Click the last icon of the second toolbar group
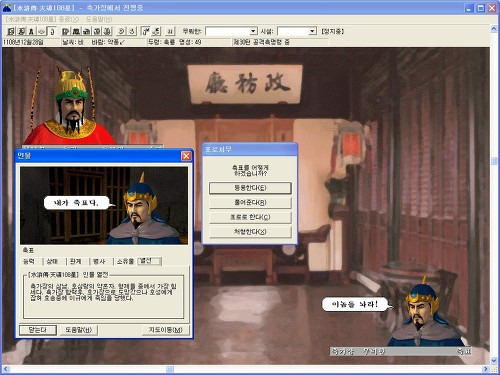Viewport: 500px width, 375px height. pyautogui.click(x=107, y=31)
